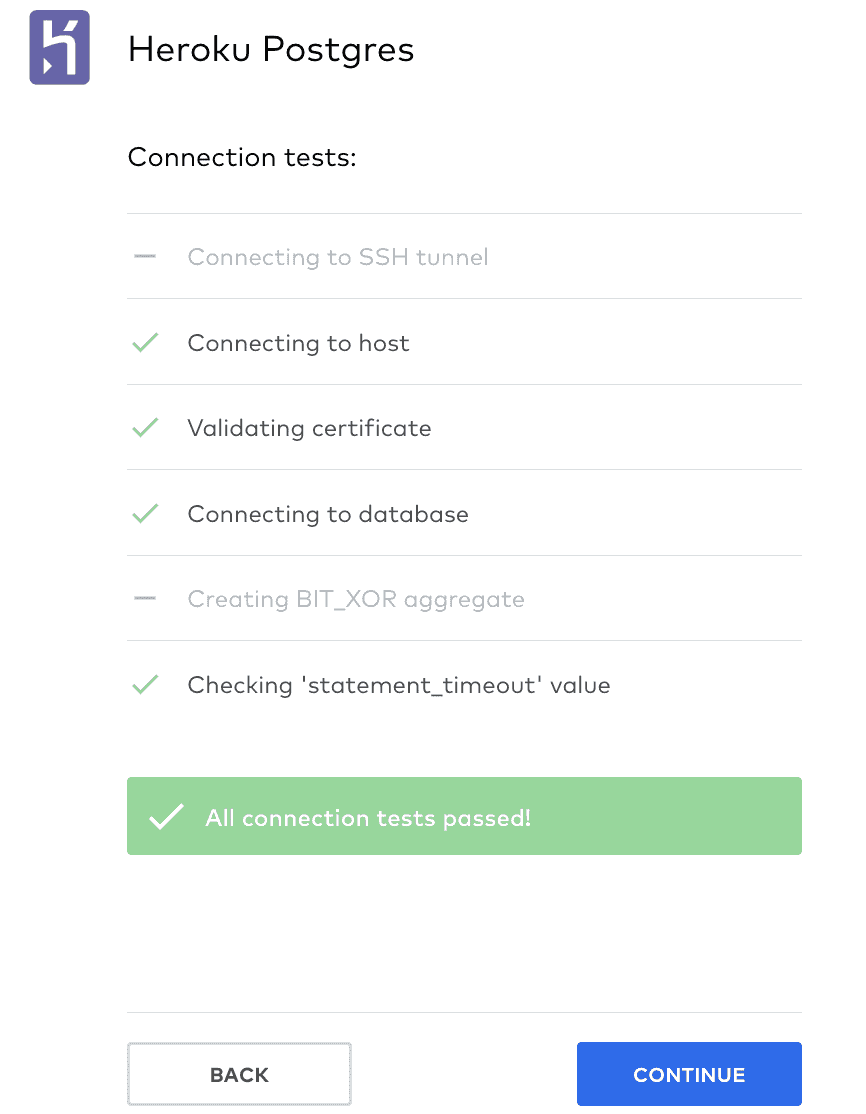Click the checkmark beside 'Connecting to database'
This screenshot has width=866, height=1114.
click(x=144, y=513)
